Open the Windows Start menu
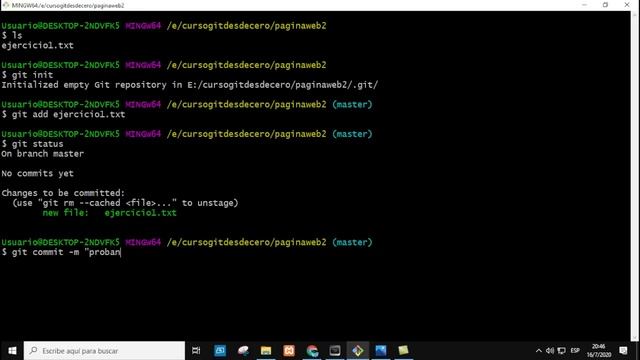 [x=12, y=351]
